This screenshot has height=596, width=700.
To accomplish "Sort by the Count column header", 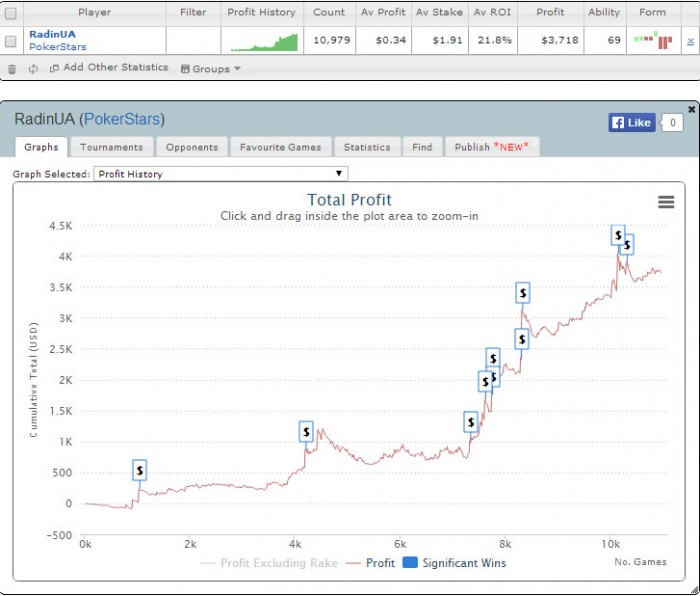I will click(x=329, y=13).
